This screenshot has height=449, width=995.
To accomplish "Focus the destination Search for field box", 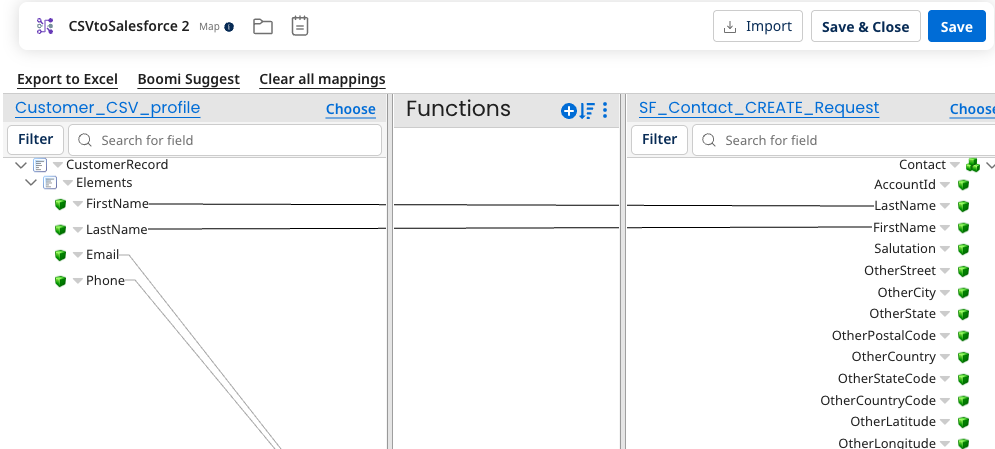I will [x=844, y=140].
